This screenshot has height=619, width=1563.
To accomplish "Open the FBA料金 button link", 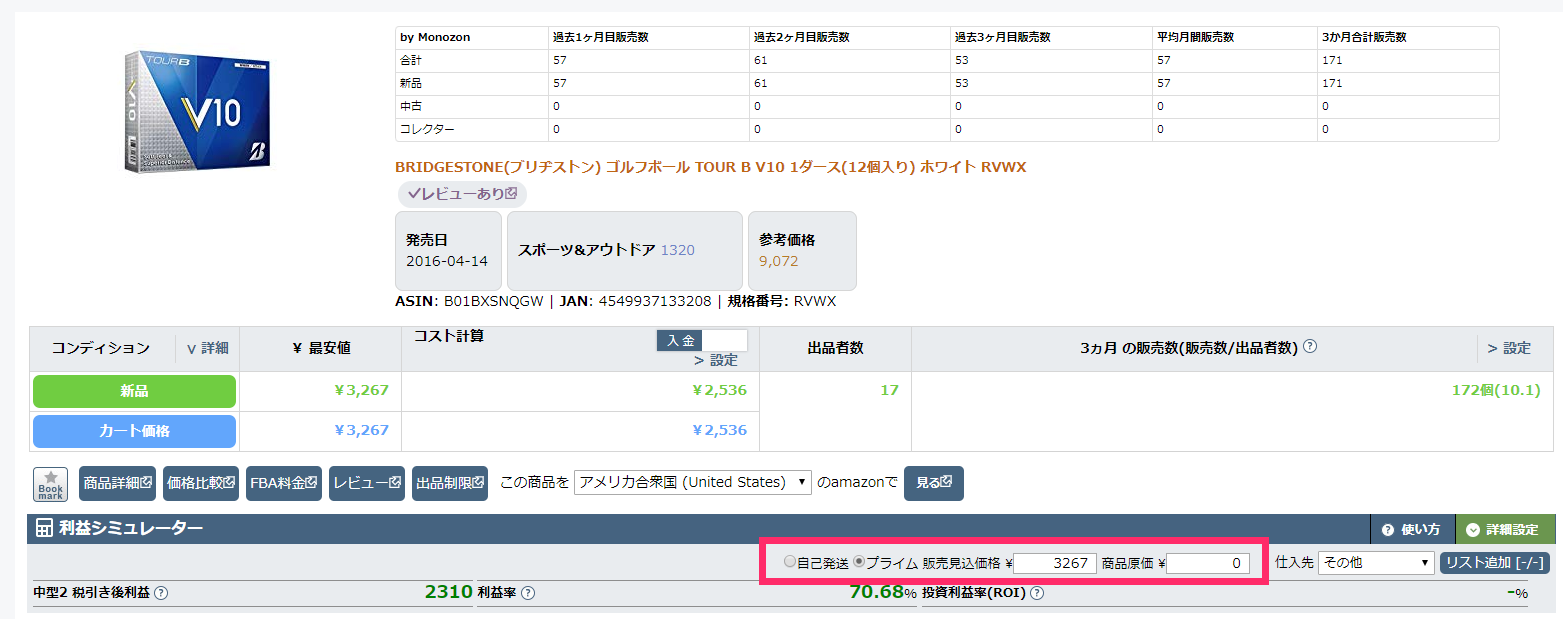I will coord(283,483).
